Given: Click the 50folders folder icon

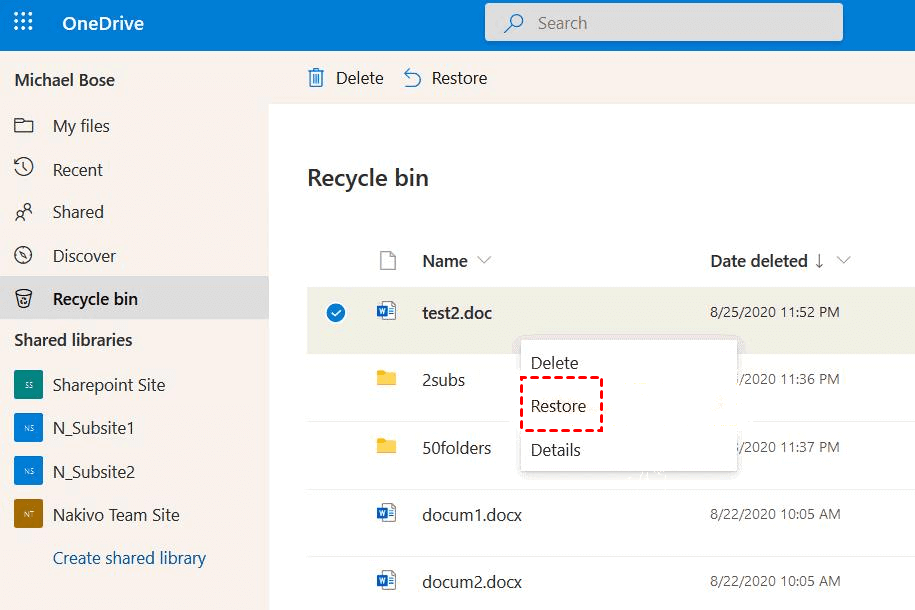Looking at the screenshot, I should click(x=386, y=446).
